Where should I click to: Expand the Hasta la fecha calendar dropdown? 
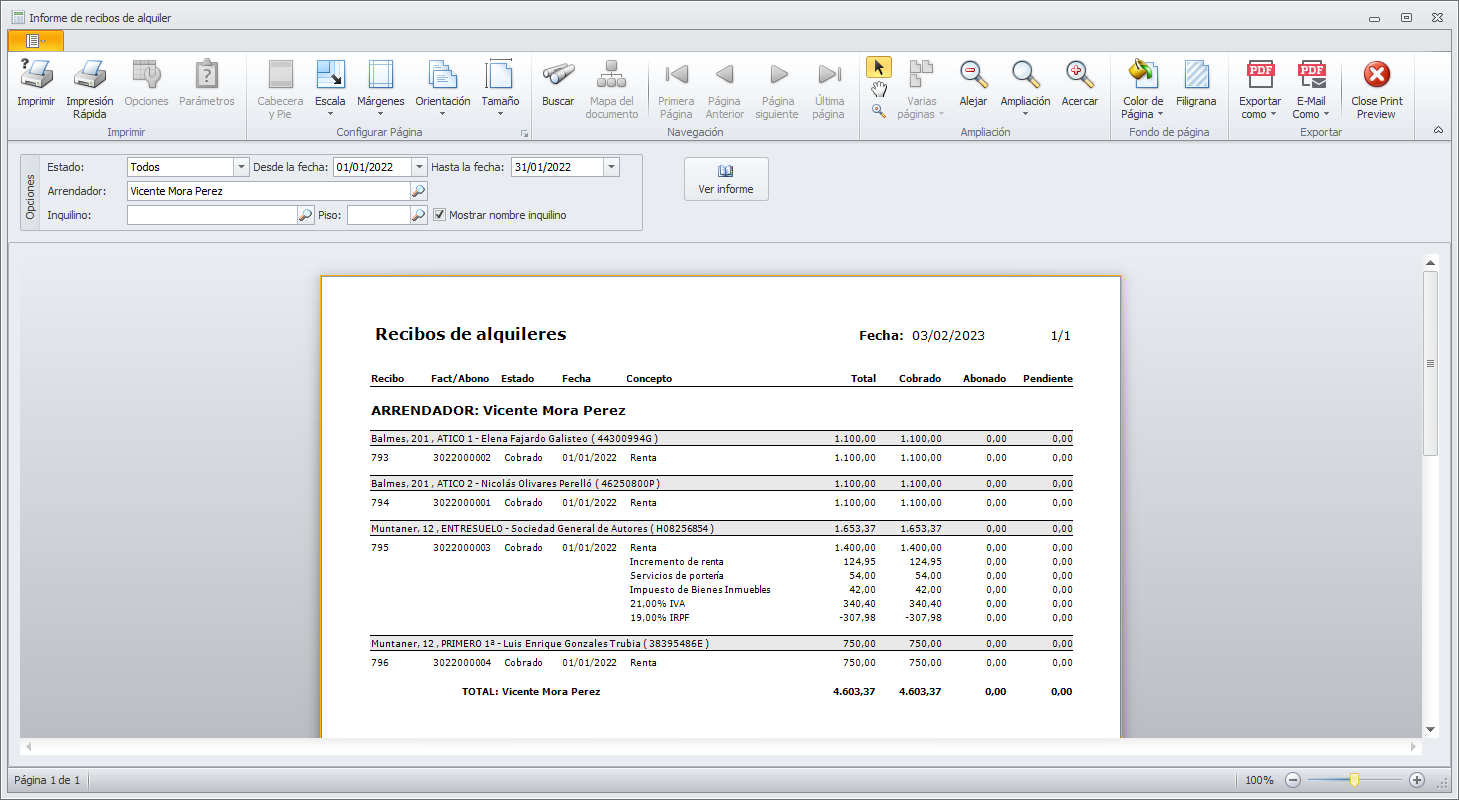[611, 168]
